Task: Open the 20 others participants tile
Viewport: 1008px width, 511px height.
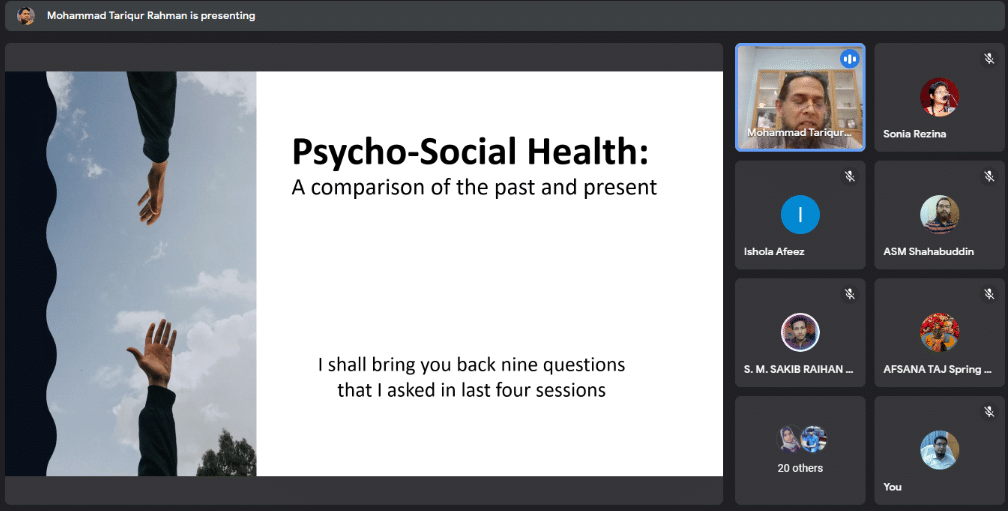Action: [800, 450]
